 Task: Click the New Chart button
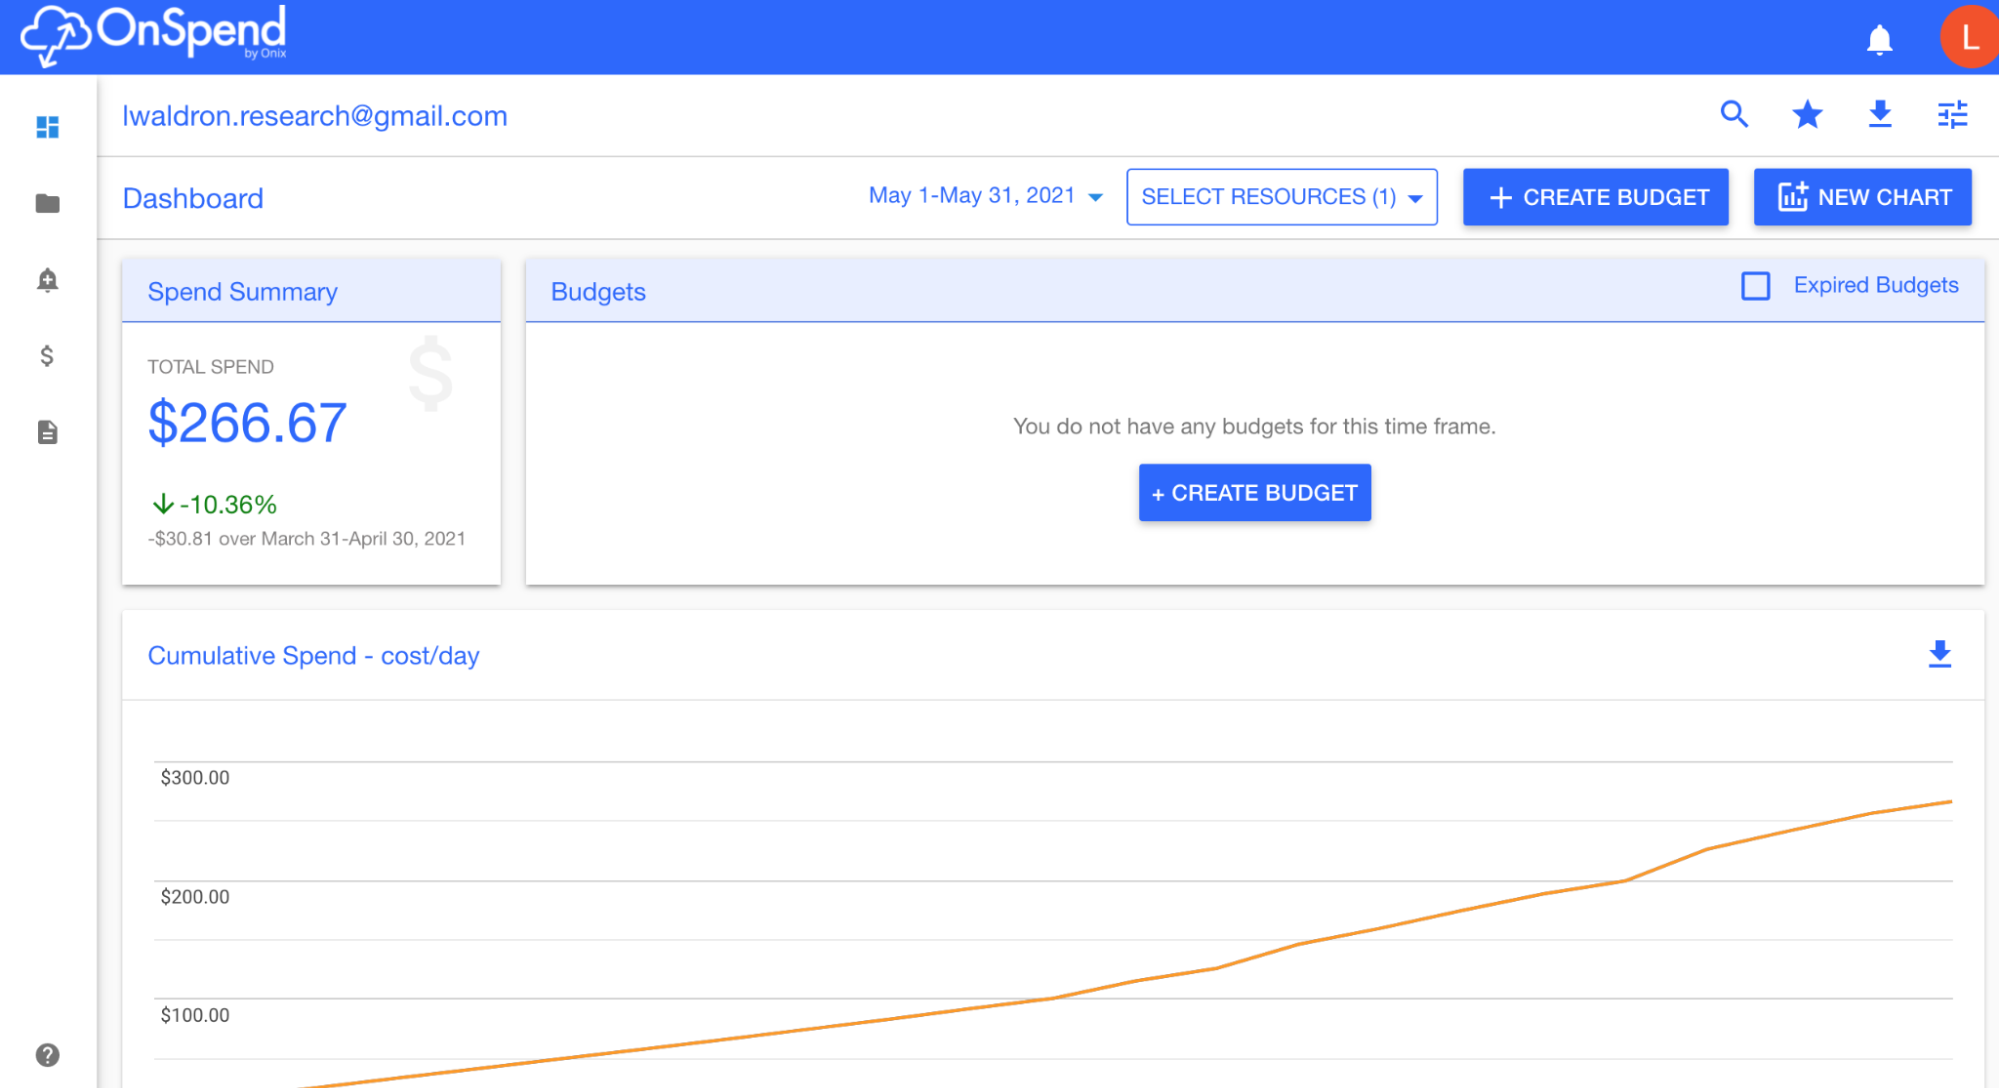[x=1862, y=197]
